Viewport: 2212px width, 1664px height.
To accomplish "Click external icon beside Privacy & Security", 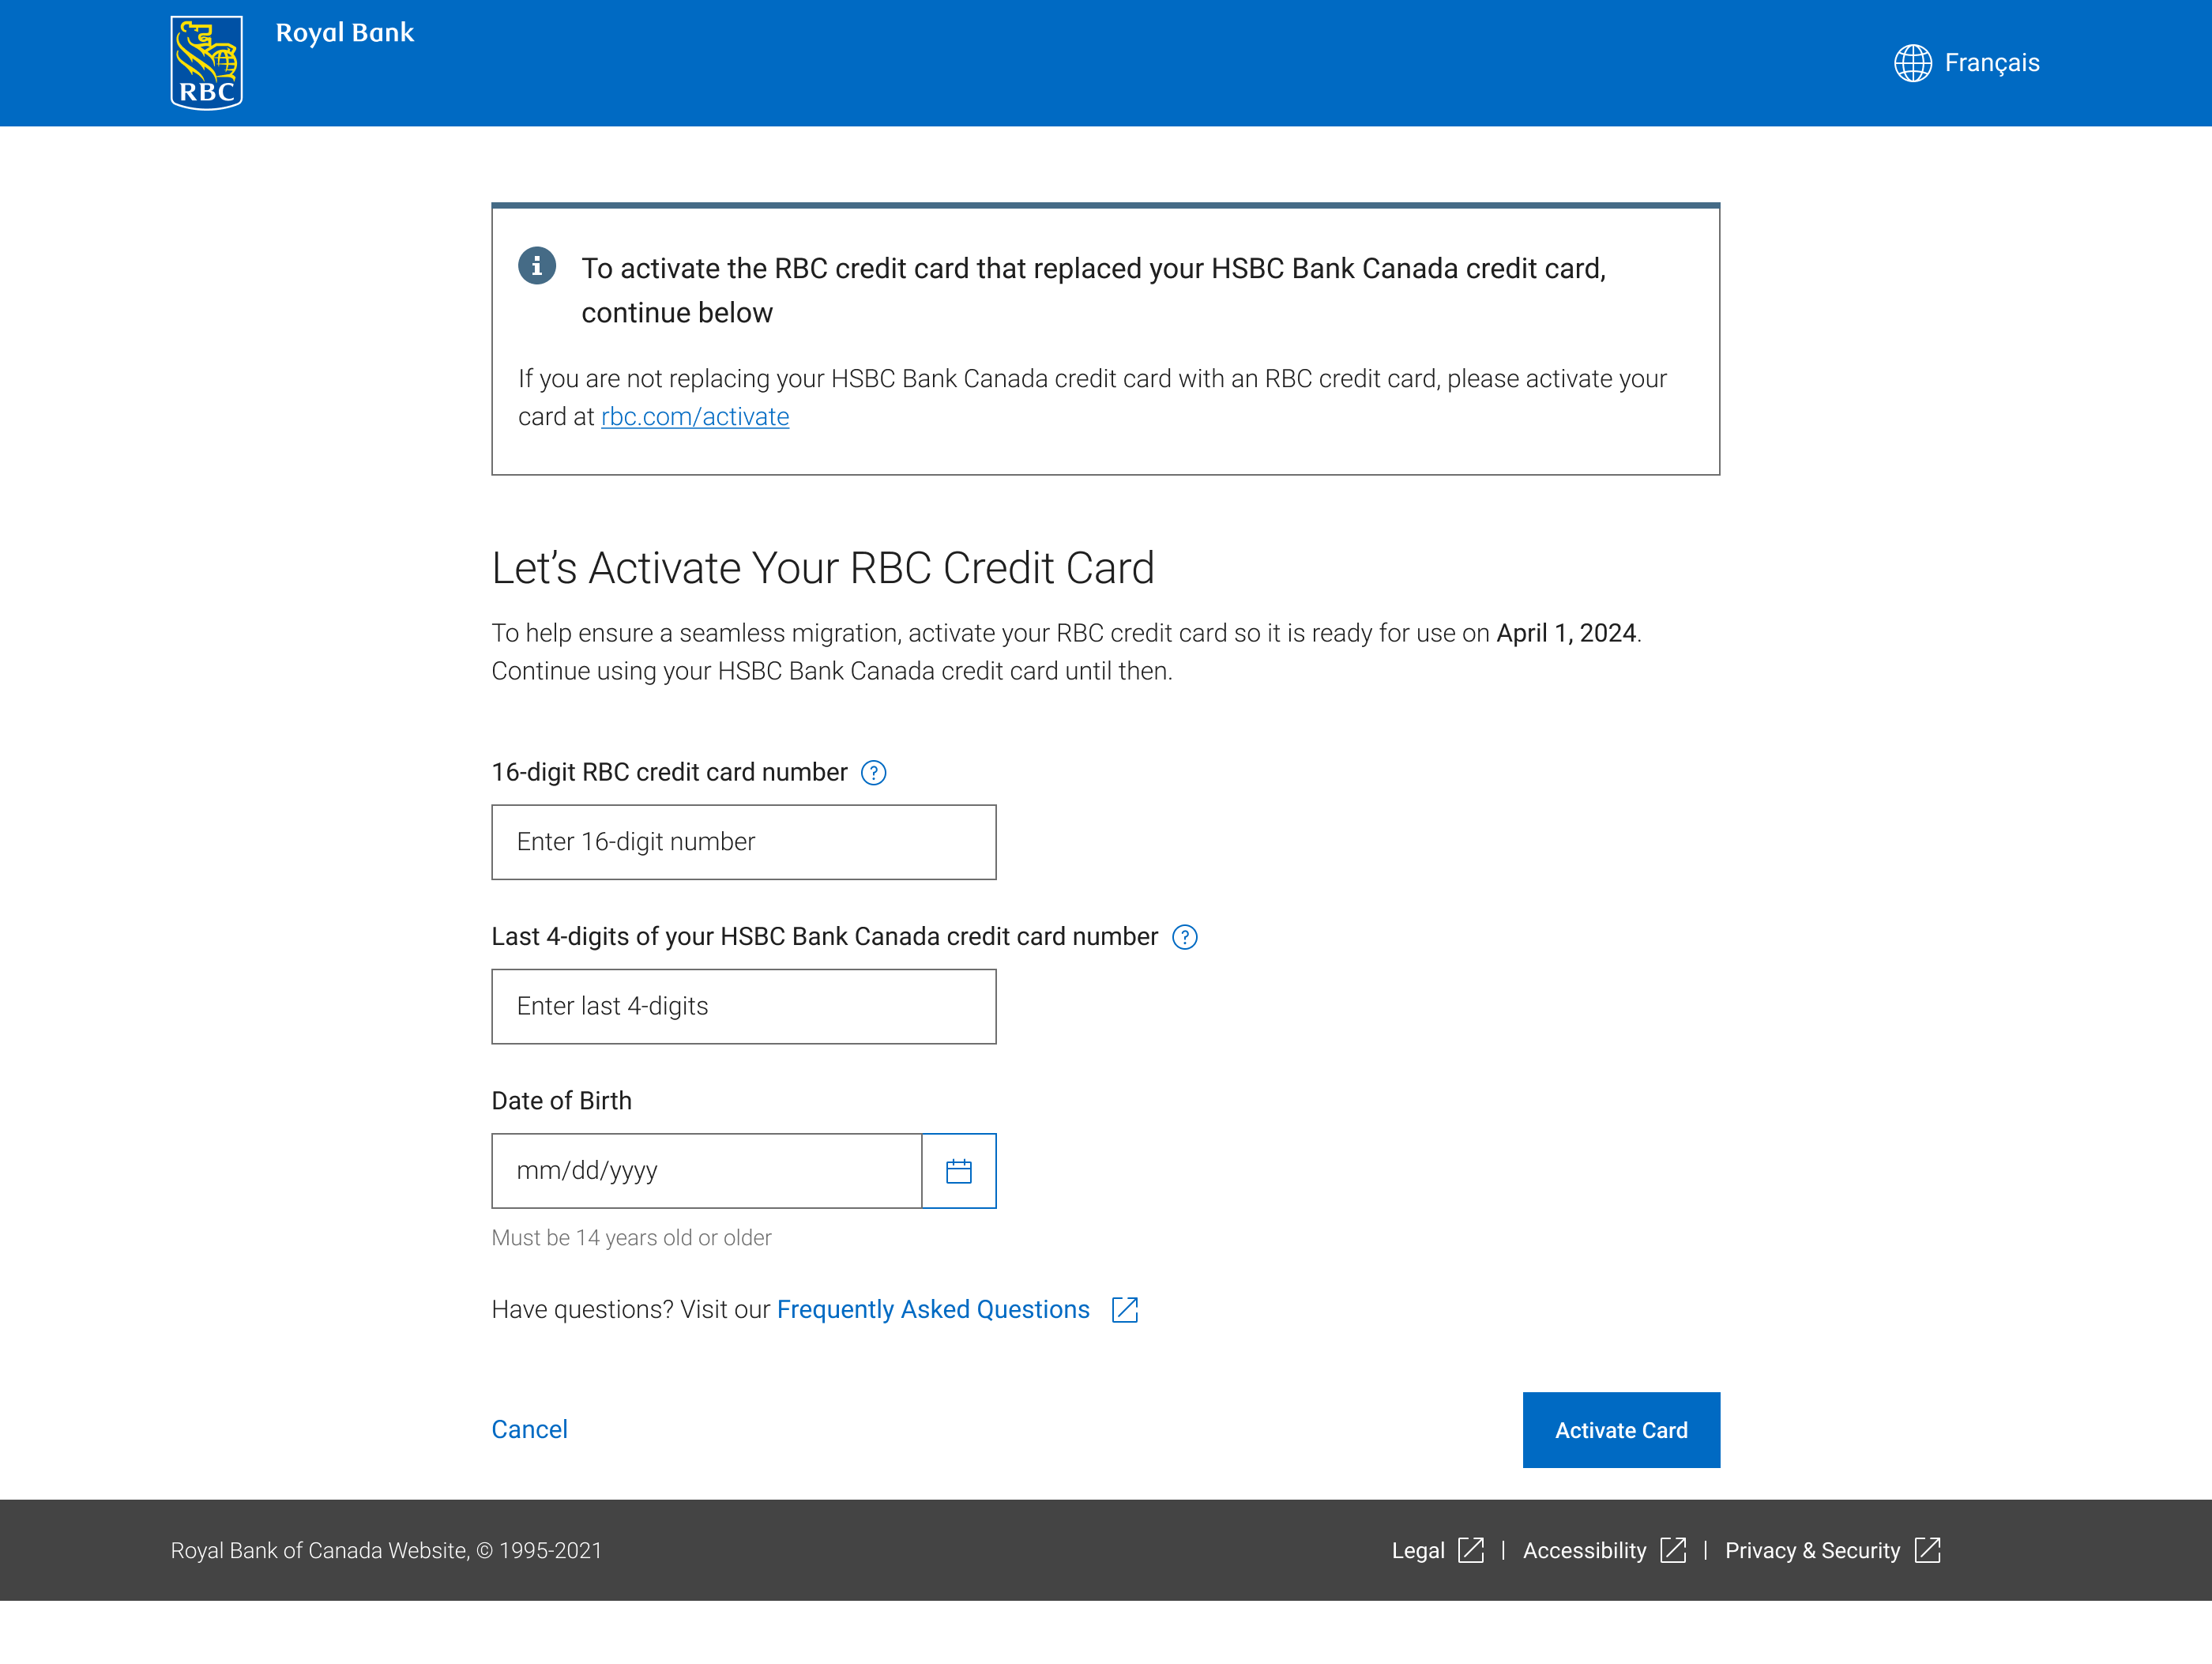I will [x=1927, y=1550].
